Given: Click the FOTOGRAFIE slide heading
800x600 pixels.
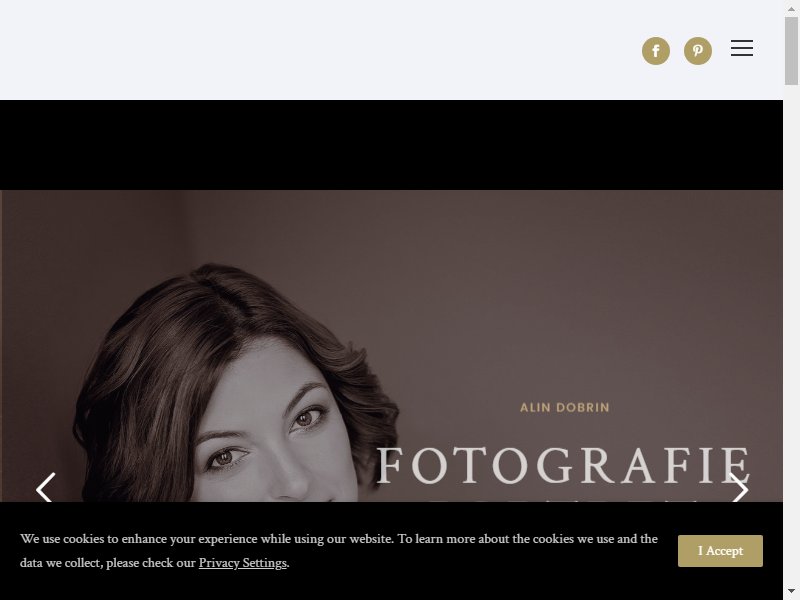Looking at the screenshot, I should [563, 465].
